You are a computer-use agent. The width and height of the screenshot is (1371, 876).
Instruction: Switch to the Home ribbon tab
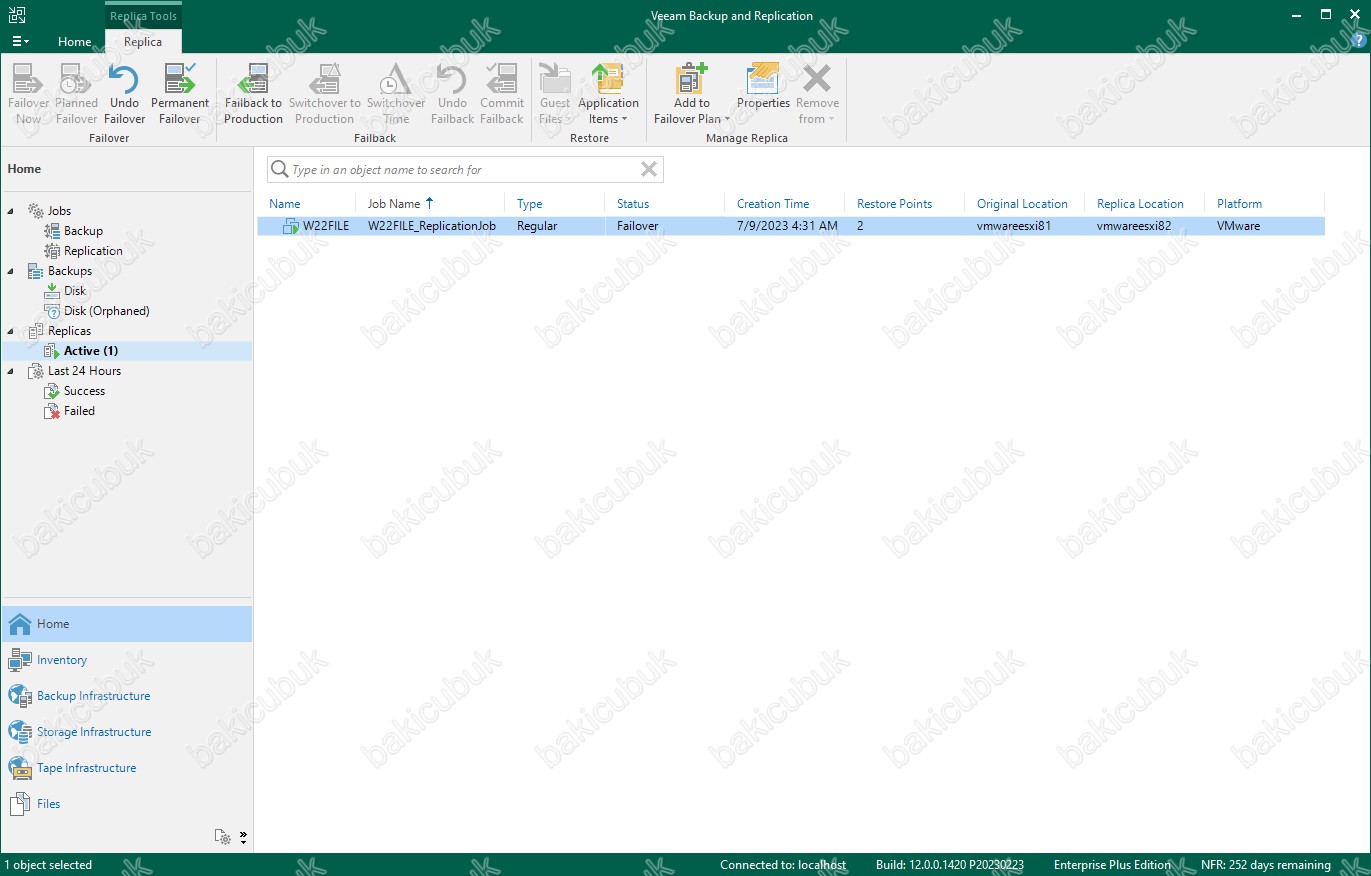click(x=75, y=42)
